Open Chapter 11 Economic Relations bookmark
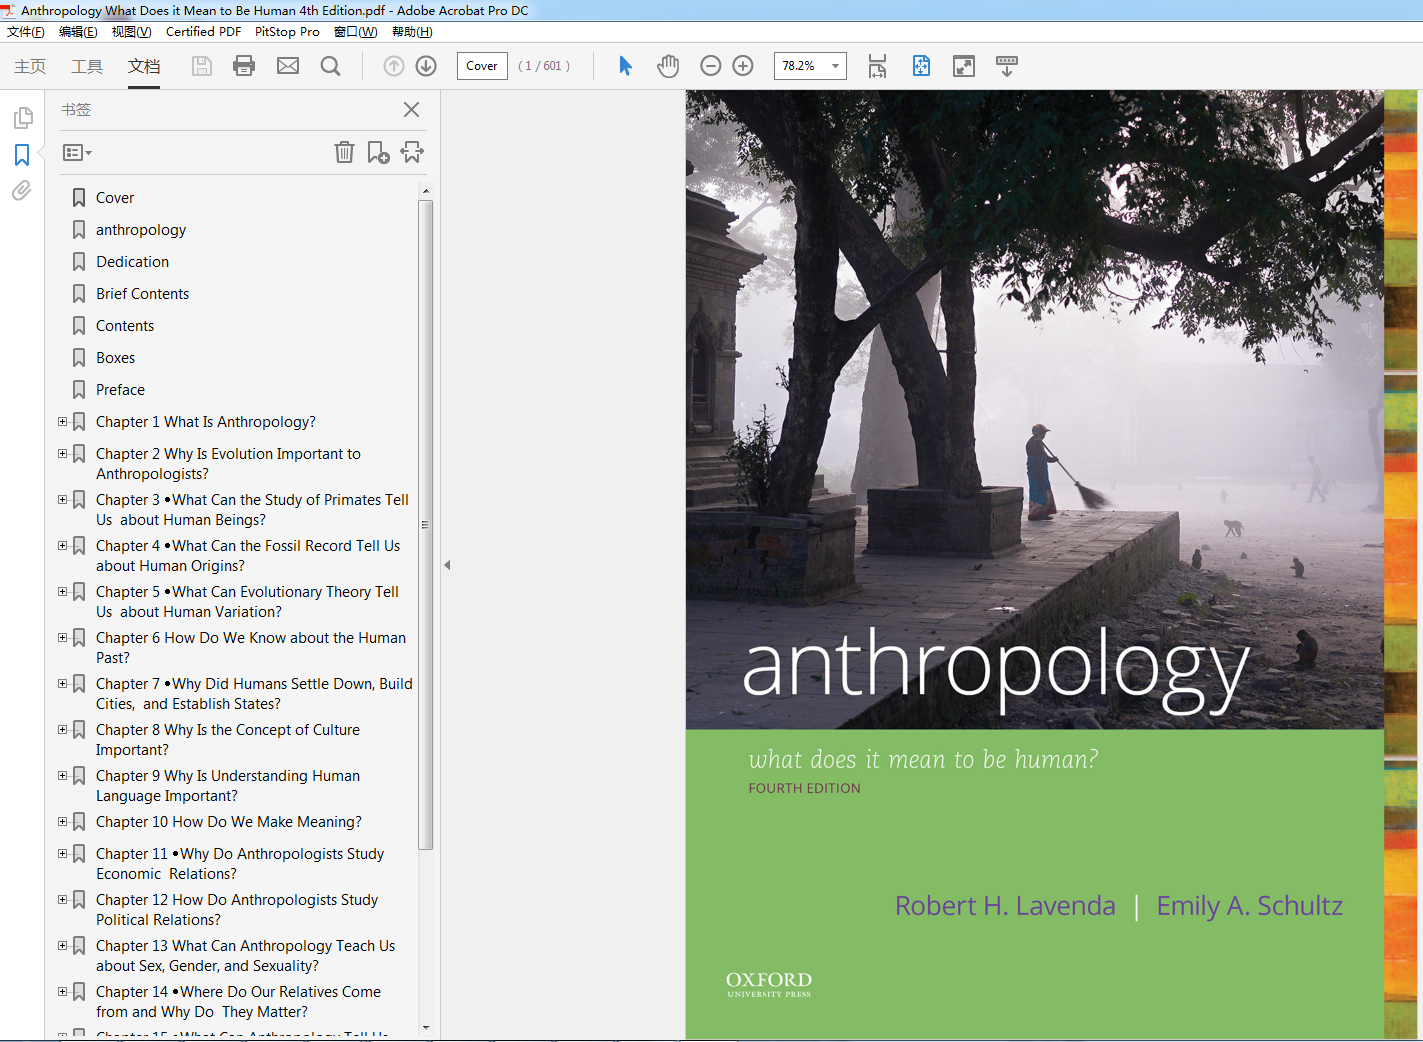 click(x=240, y=864)
